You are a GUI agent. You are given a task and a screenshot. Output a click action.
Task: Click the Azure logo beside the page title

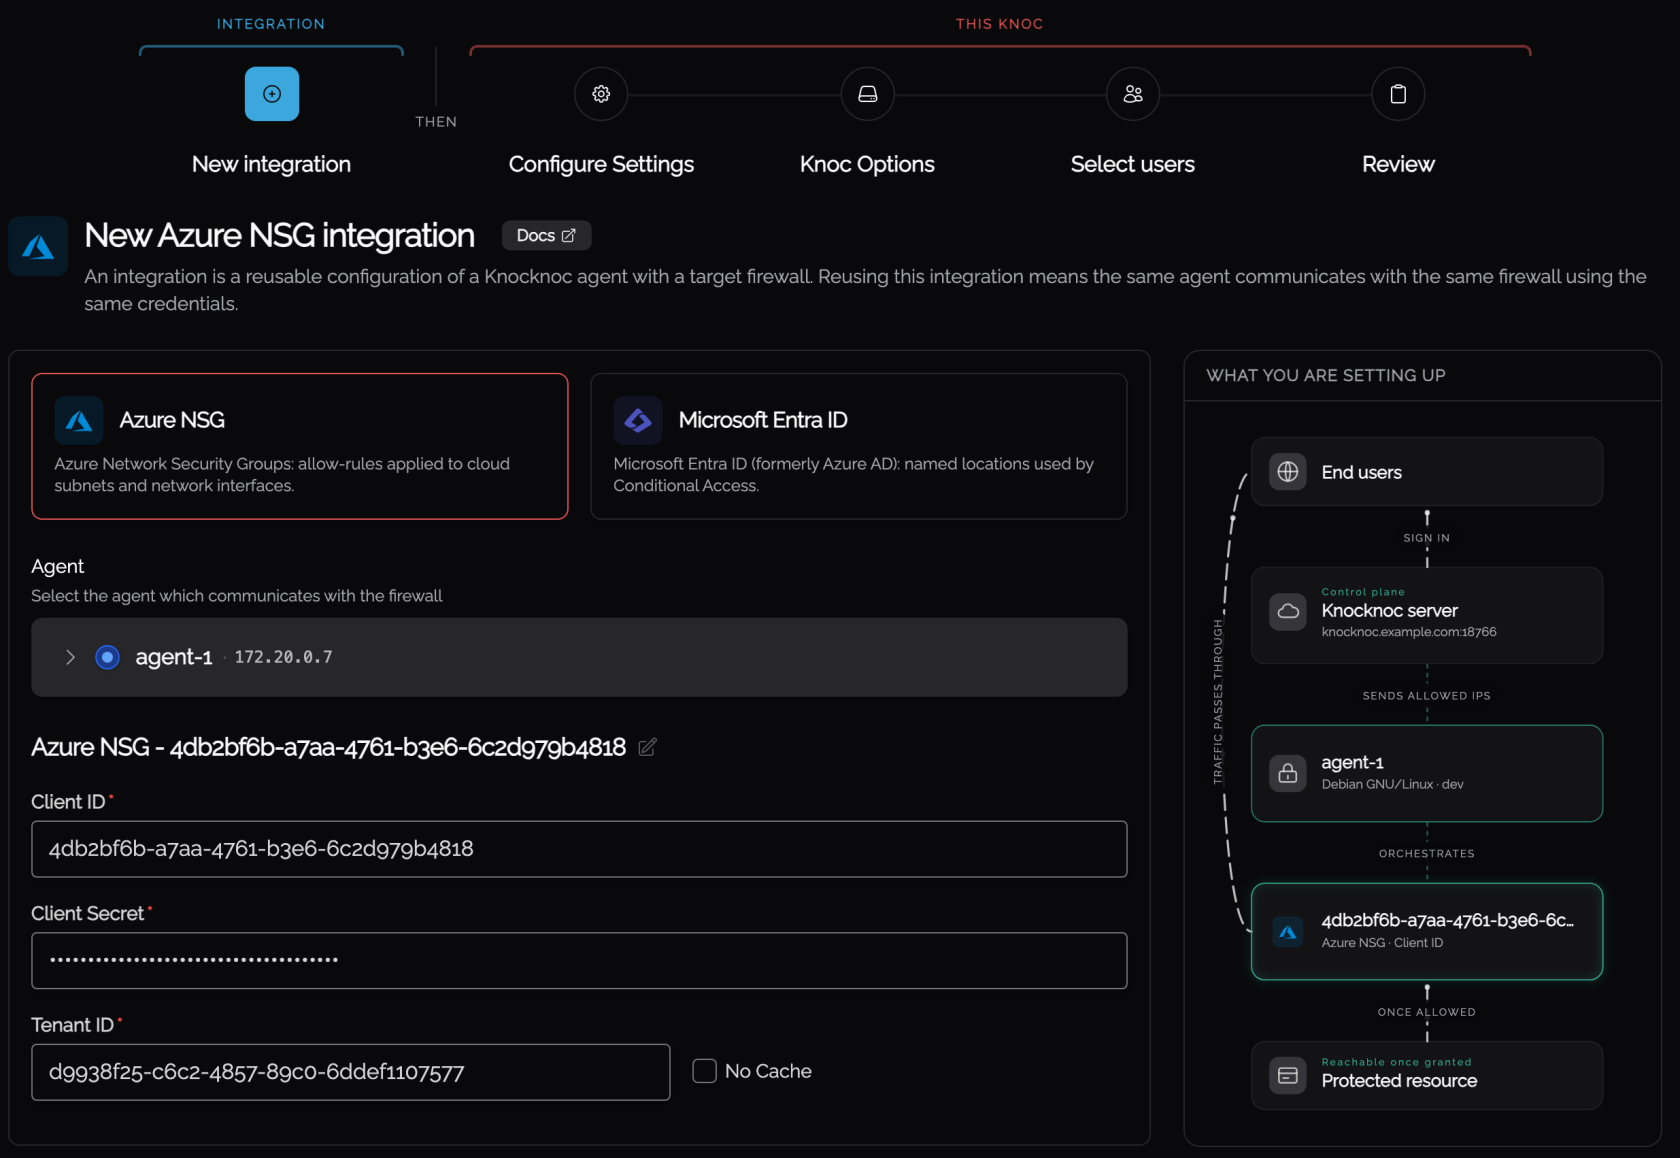[x=38, y=246]
